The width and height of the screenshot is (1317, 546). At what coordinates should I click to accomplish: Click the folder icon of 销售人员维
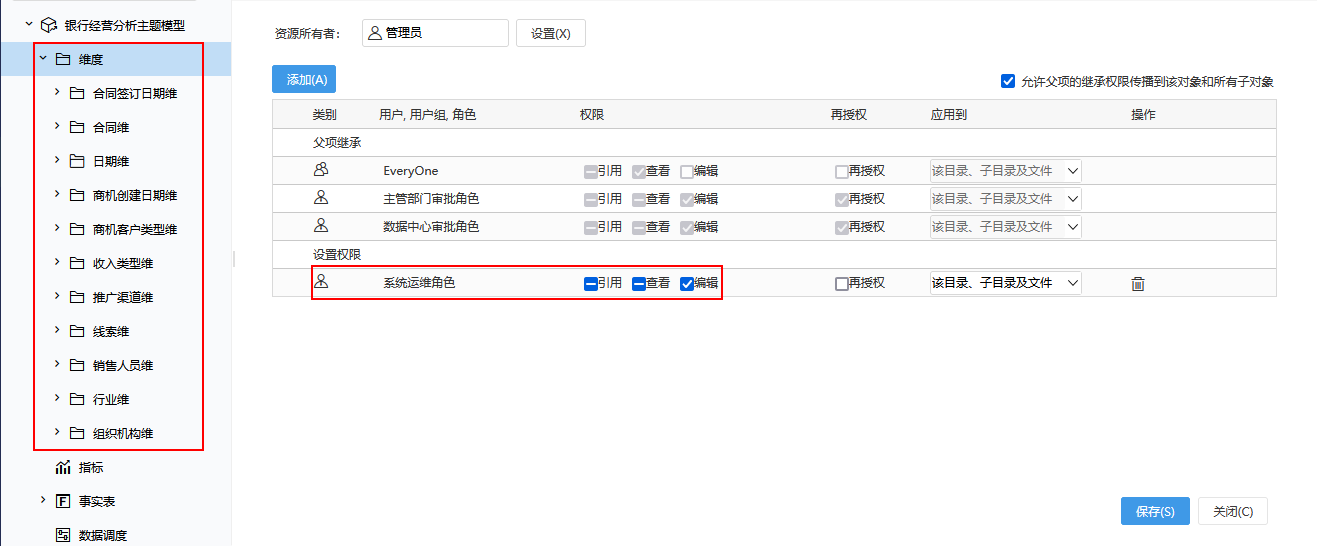pos(76,365)
